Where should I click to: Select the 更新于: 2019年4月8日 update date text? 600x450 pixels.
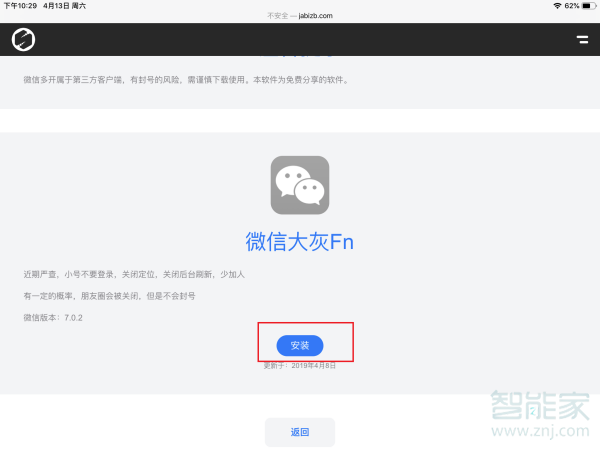pos(300,366)
